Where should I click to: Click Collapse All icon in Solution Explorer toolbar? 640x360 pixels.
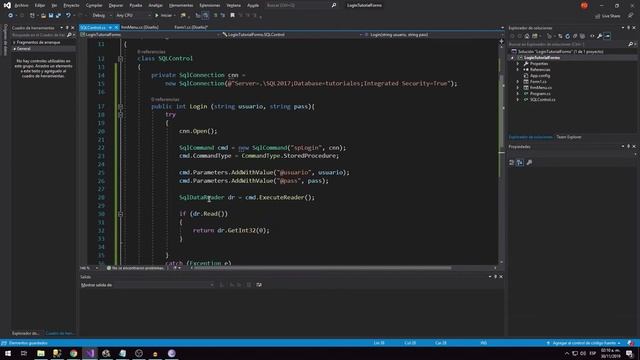tap(575, 36)
